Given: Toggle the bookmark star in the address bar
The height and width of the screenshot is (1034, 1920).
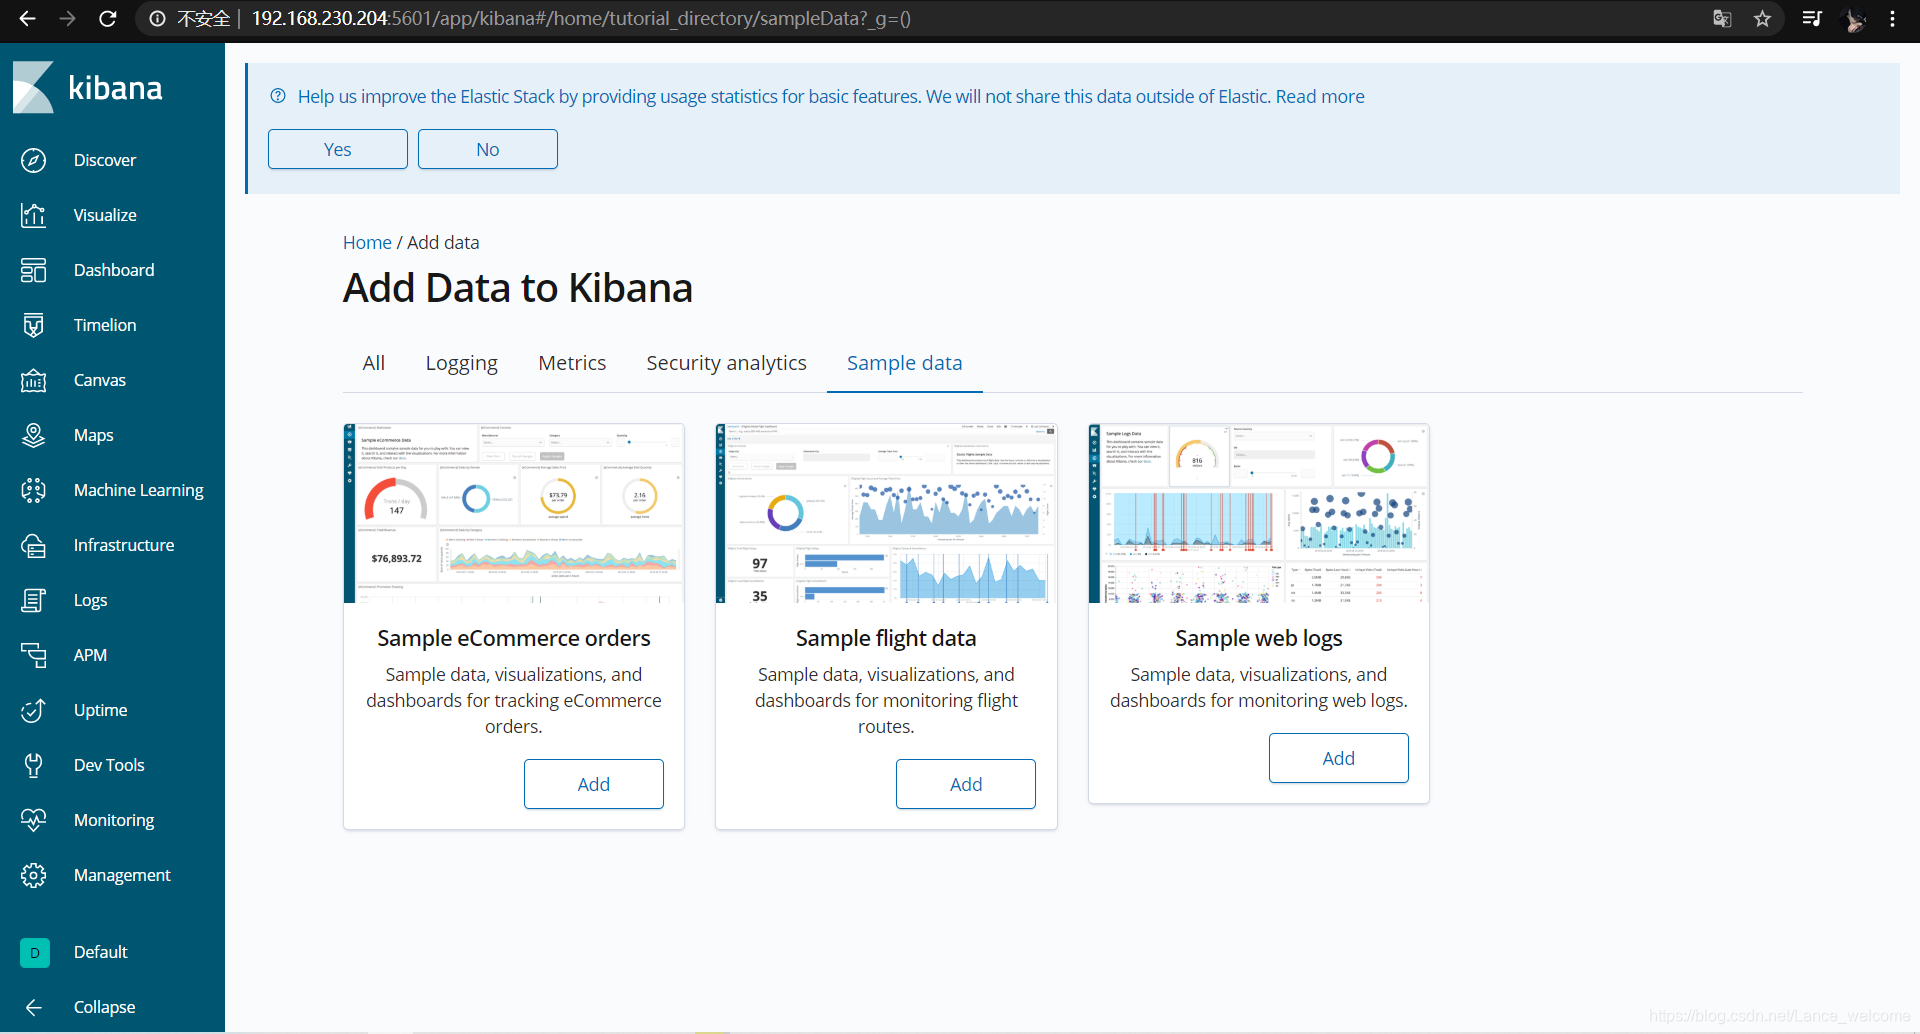Looking at the screenshot, I should point(1762,18).
